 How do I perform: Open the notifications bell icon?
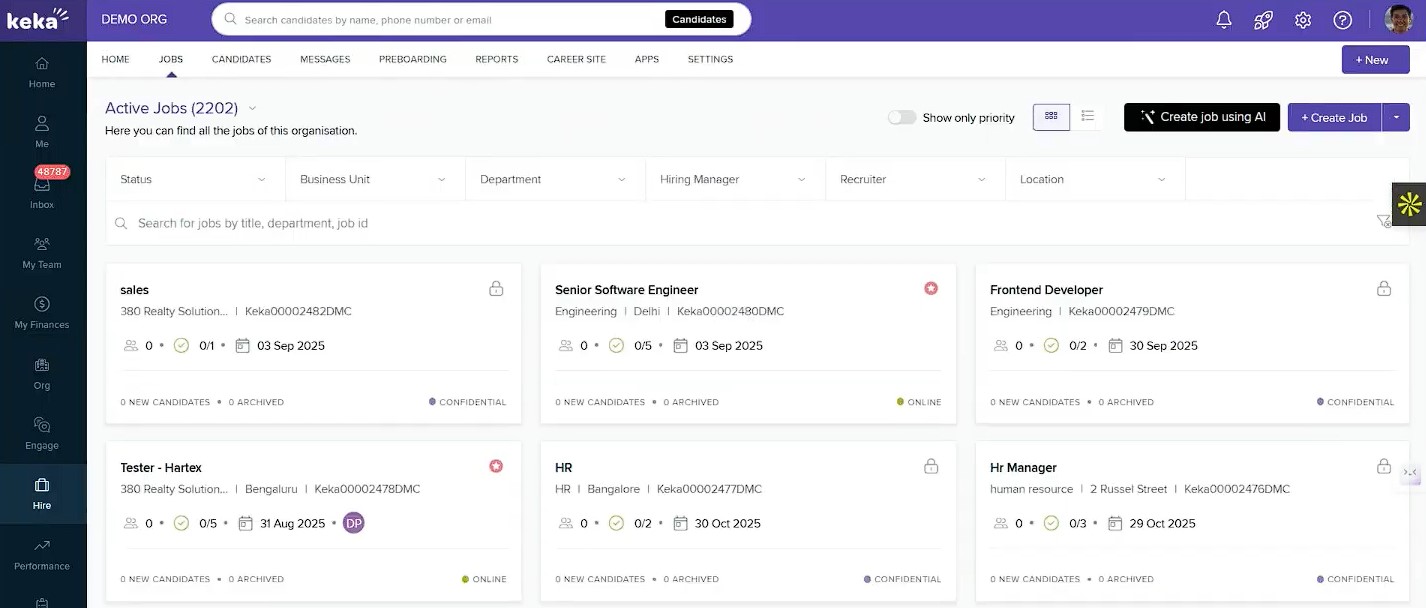(x=1224, y=20)
